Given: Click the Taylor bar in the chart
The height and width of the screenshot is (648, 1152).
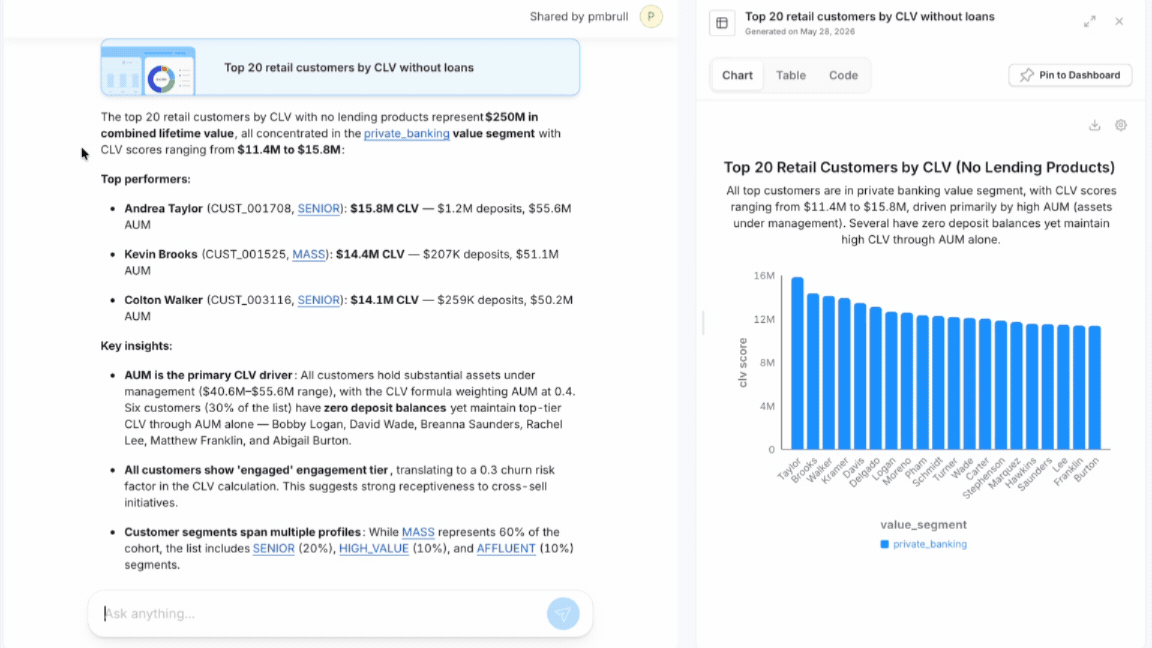Looking at the screenshot, I should coord(797,364).
